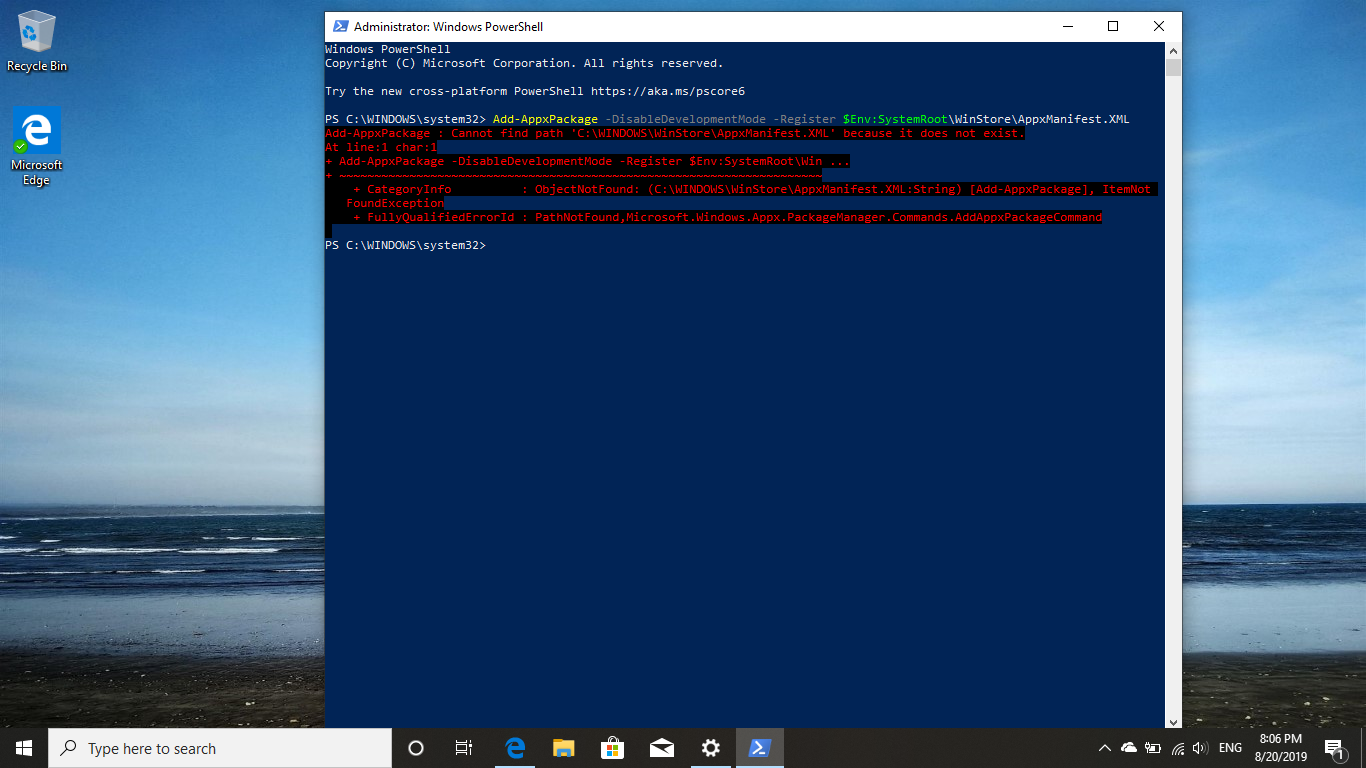Click the active PowerShell taskbar button
The width and height of the screenshot is (1366, 768).
[x=760, y=748]
